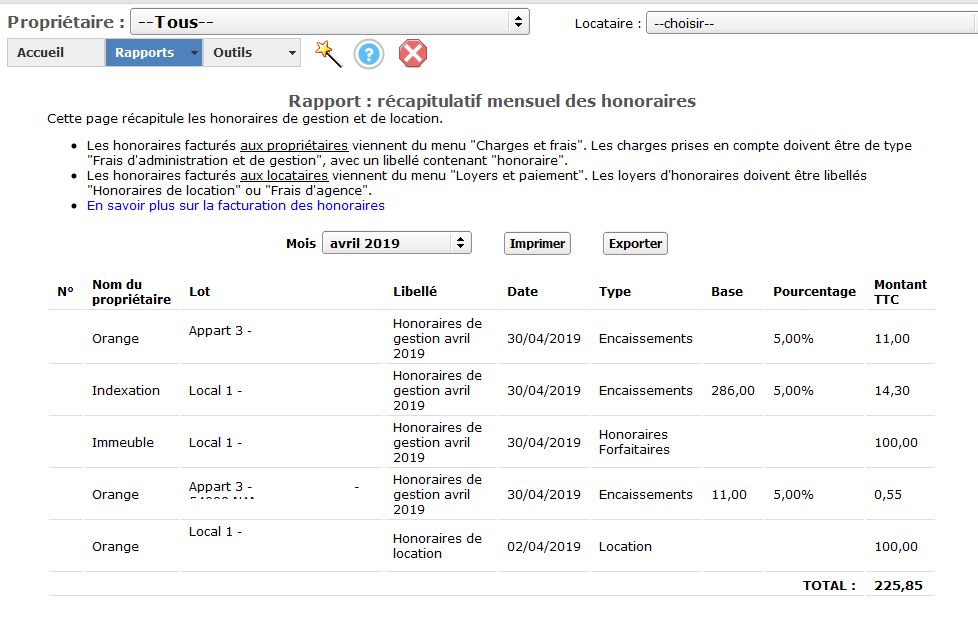Click the Honoraires de location libellé cell
This screenshot has width=978, height=621.
point(437,546)
